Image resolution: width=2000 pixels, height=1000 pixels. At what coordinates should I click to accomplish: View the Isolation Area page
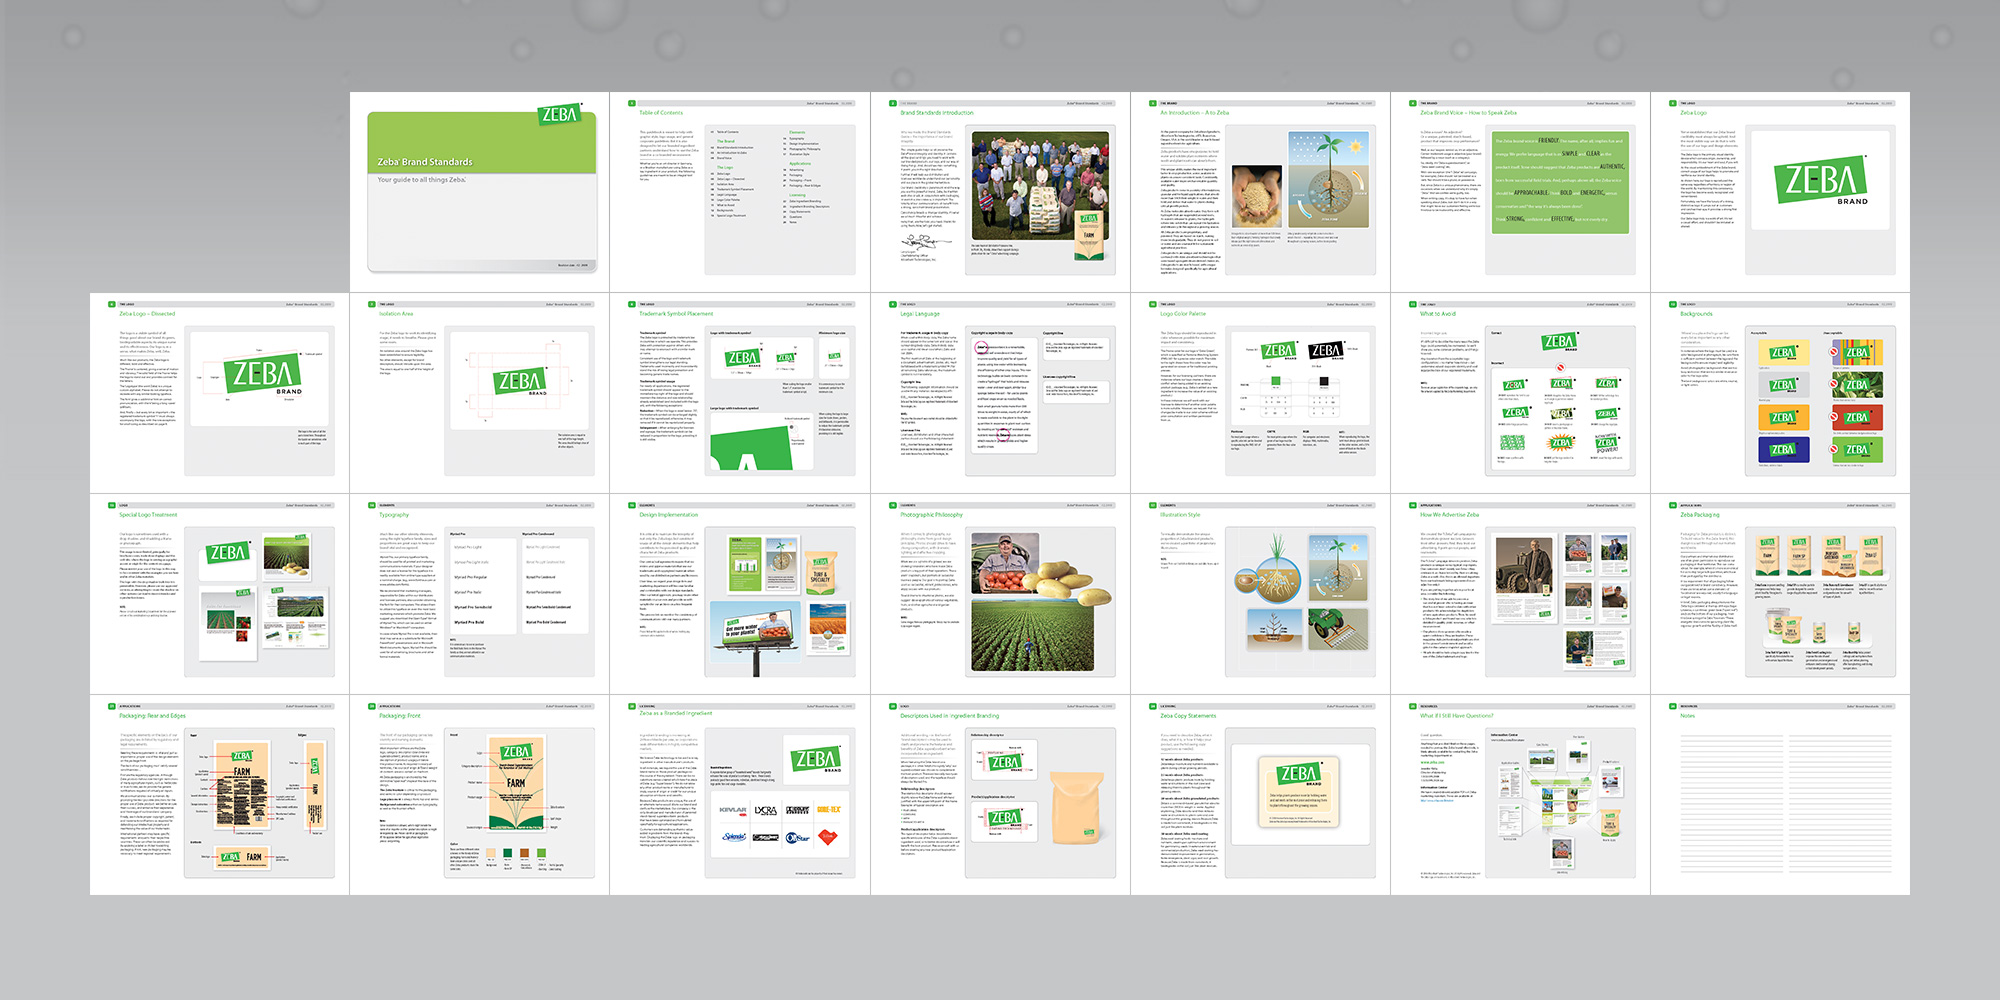480,393
